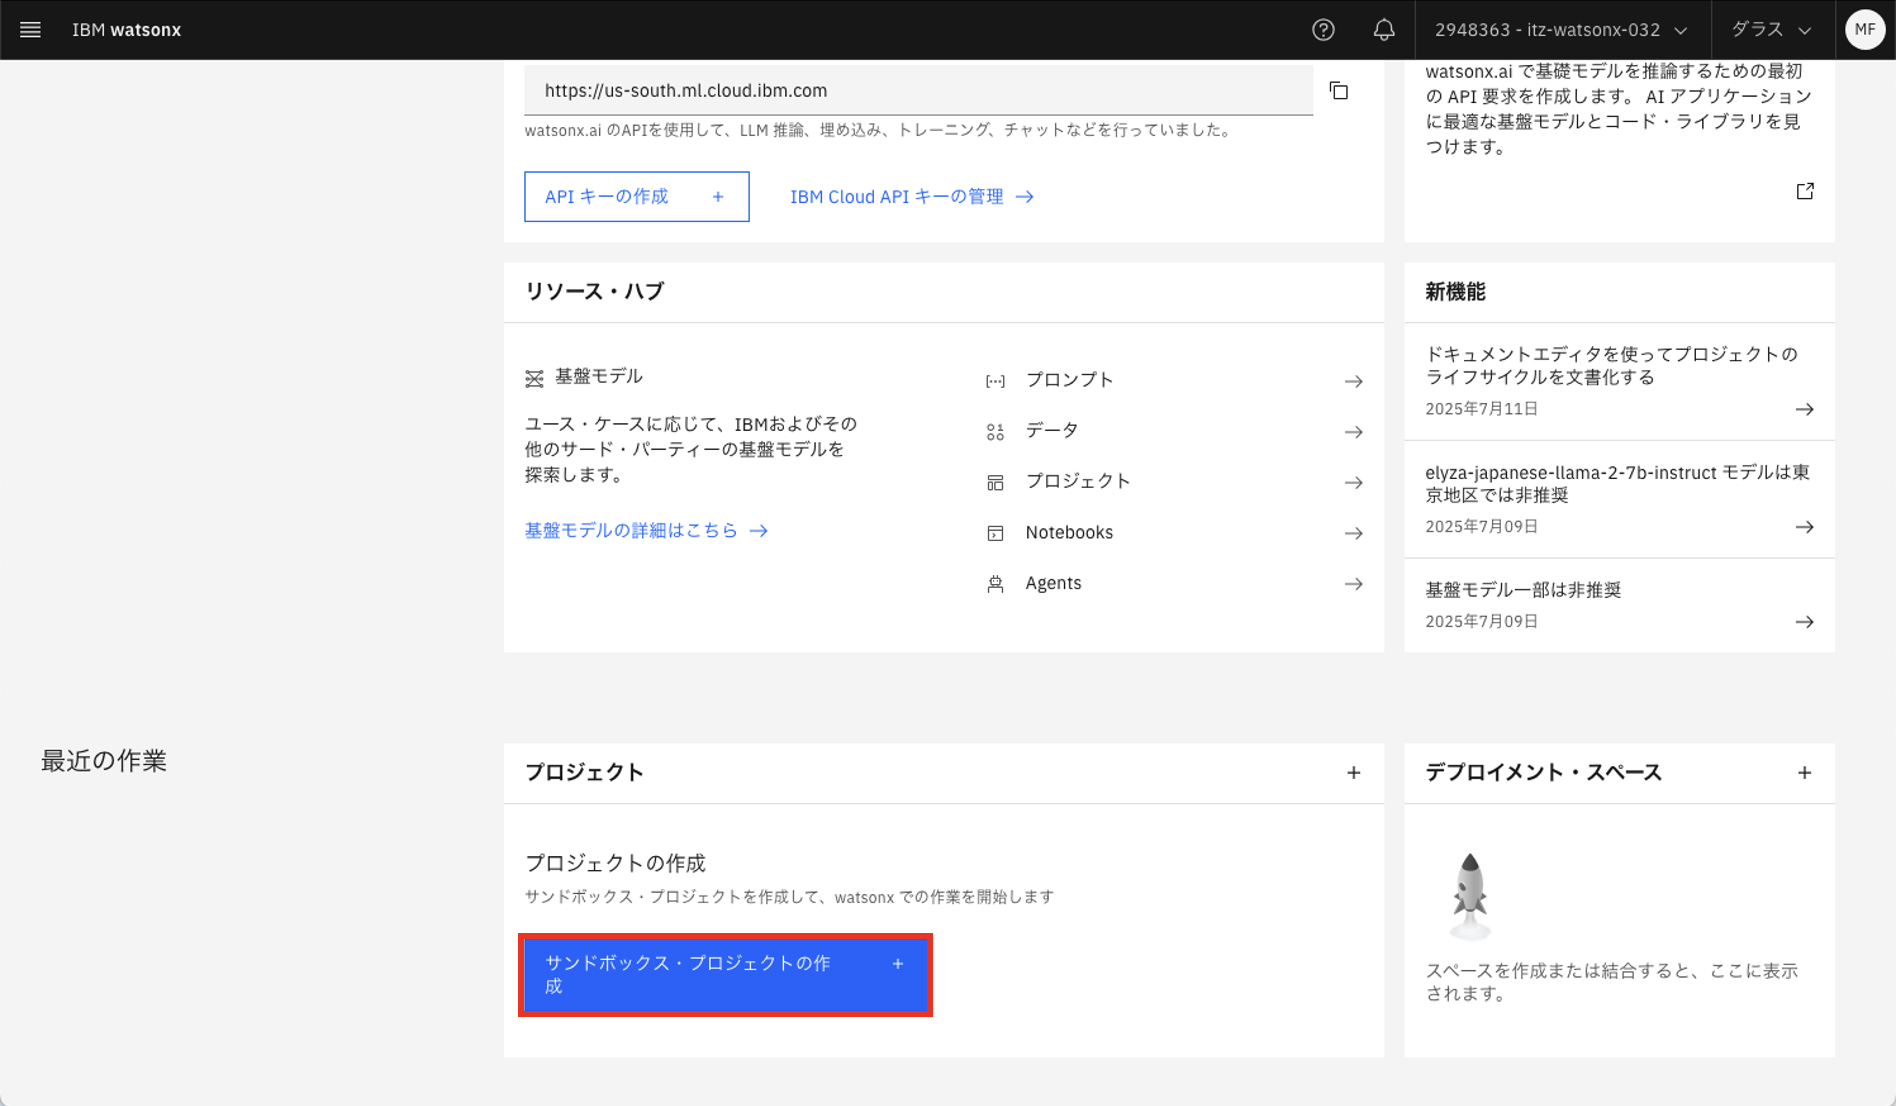Open 基盤モデルの詳細はこちら link
This screenshot has height=1106, width=1896.
(646, 531)
